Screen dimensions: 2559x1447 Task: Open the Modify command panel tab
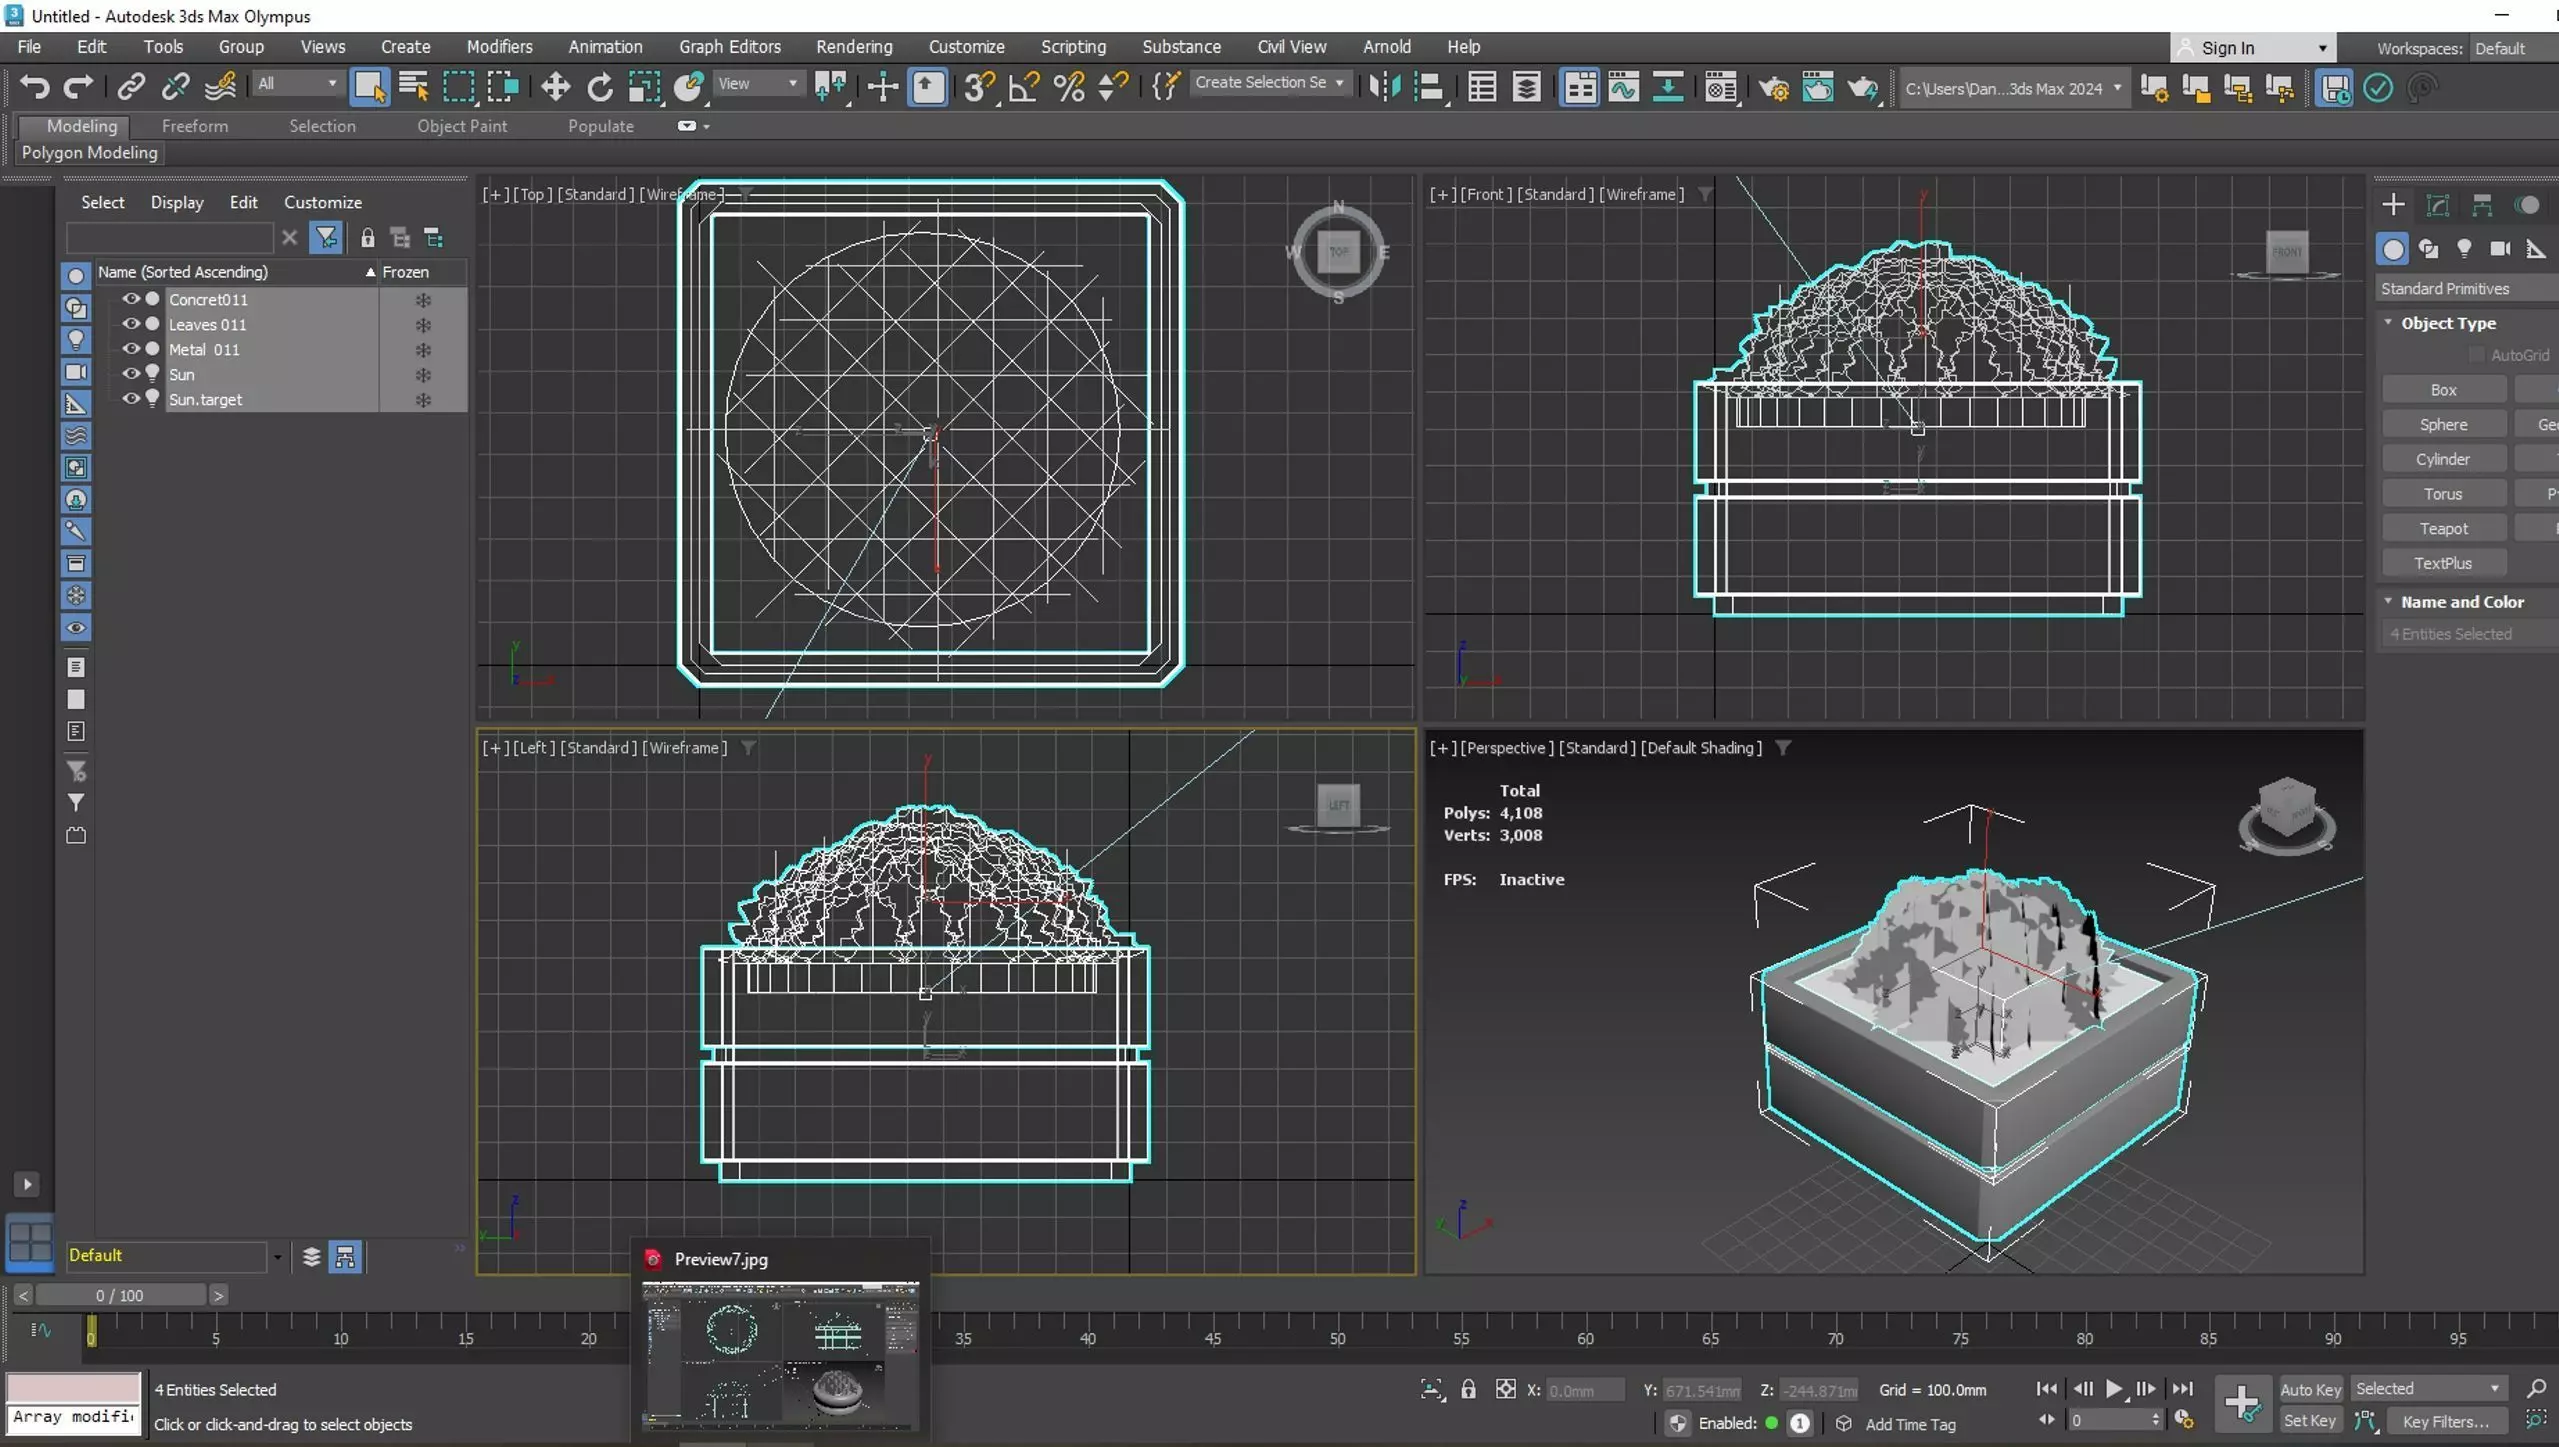click(x=2438, y=205)
